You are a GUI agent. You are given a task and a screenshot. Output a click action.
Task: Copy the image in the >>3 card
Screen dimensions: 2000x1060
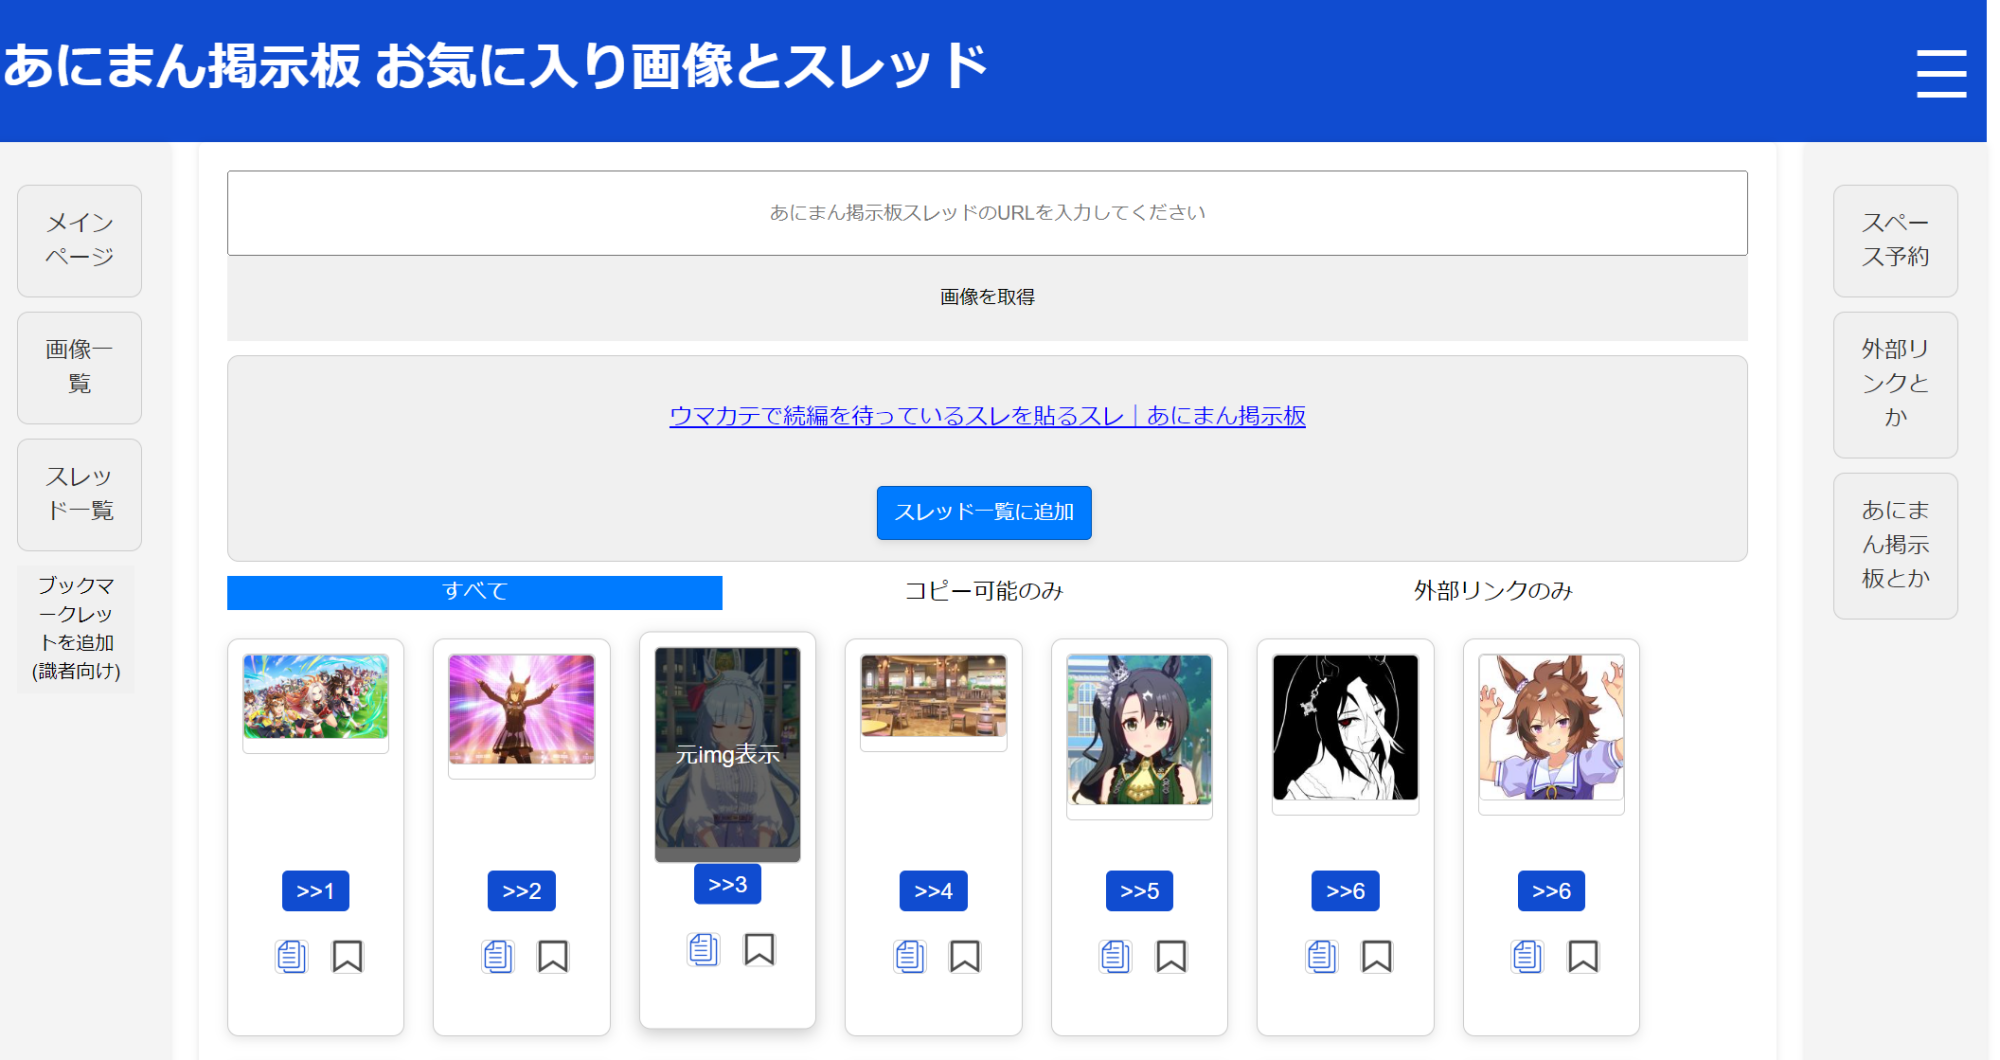(x=703, y=950)
